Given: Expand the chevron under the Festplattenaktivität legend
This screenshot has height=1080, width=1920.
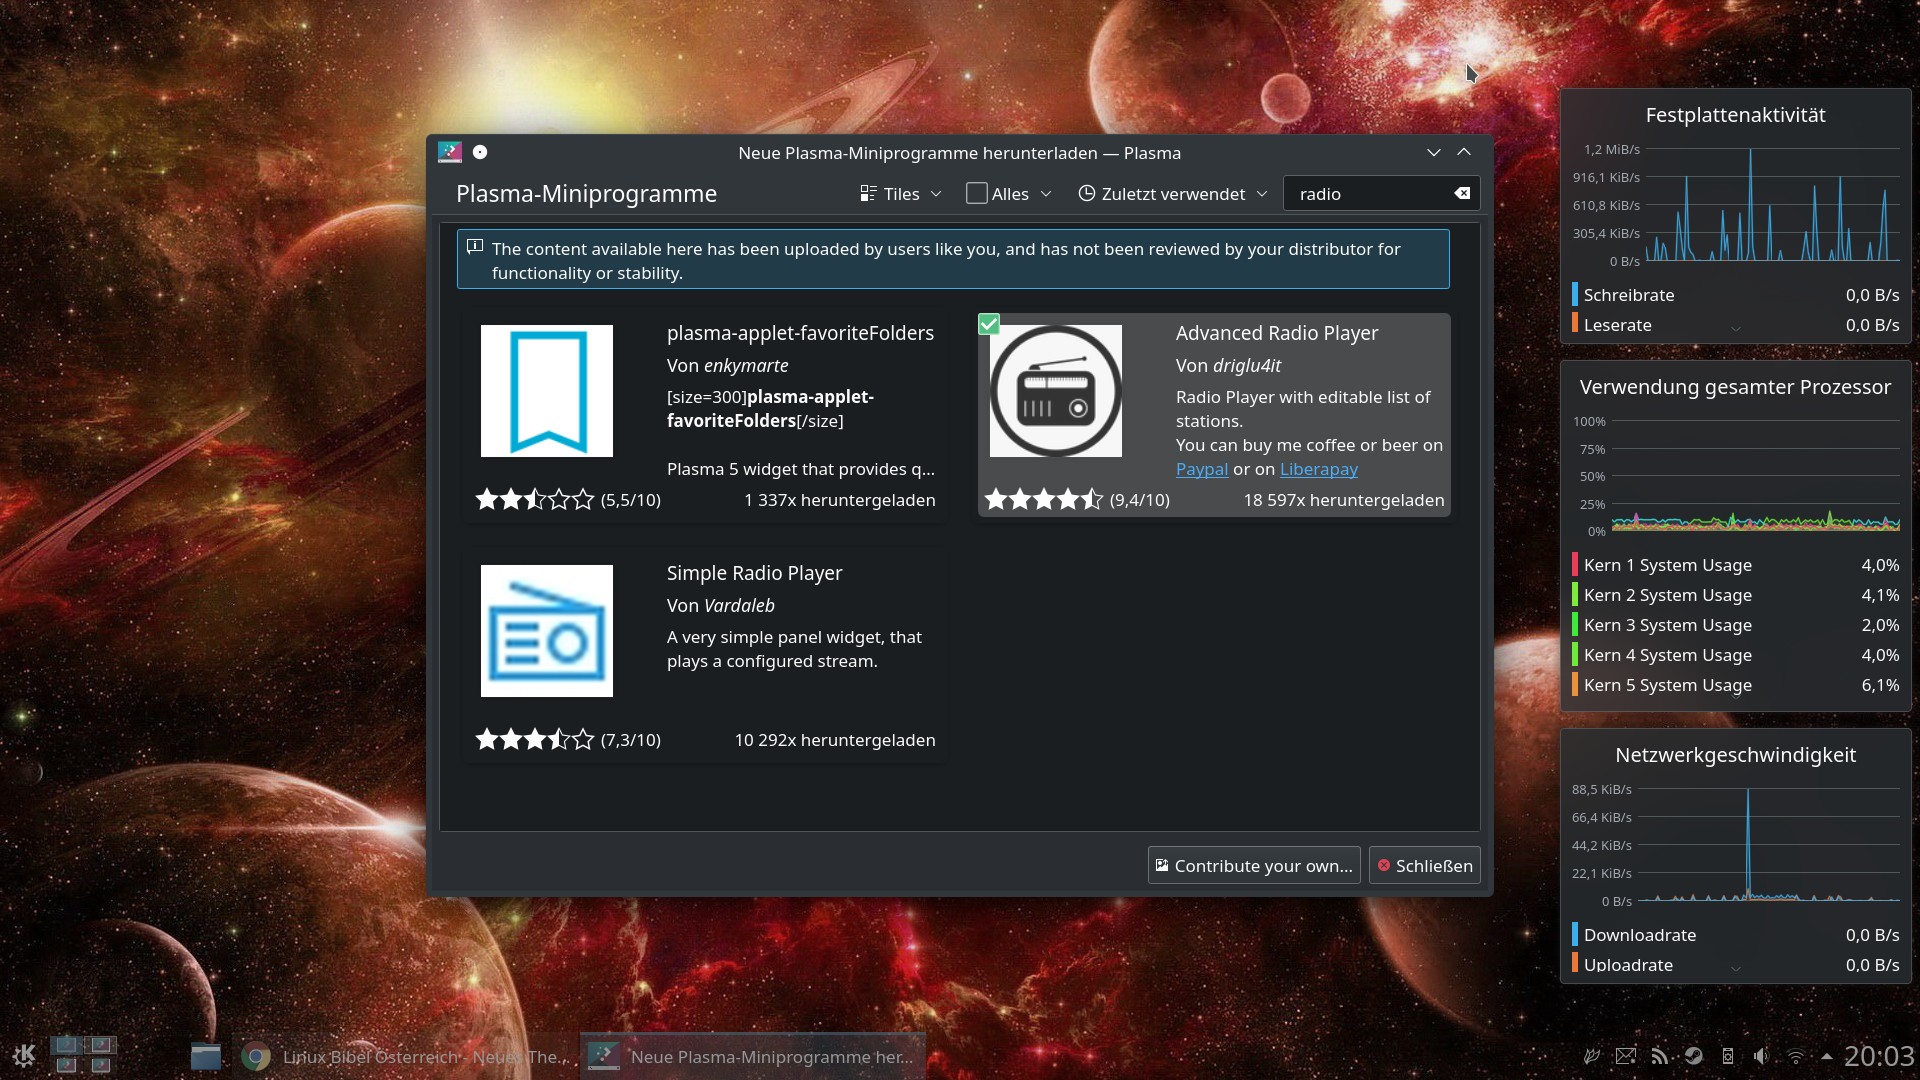Looking at the screenshot, I should pyautogui.click(x=1736, y=329).
